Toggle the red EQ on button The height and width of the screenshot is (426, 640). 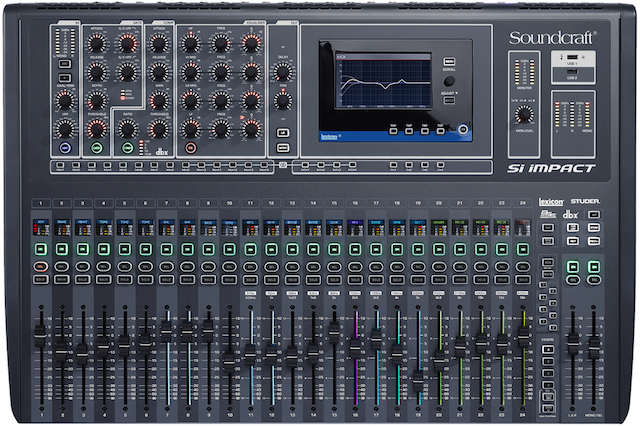[190, 148]
